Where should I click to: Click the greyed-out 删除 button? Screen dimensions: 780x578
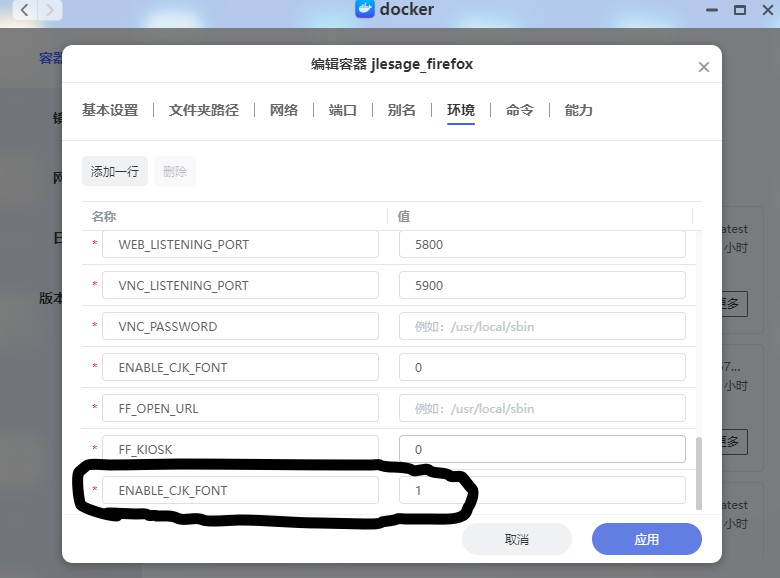pos(175,172)
